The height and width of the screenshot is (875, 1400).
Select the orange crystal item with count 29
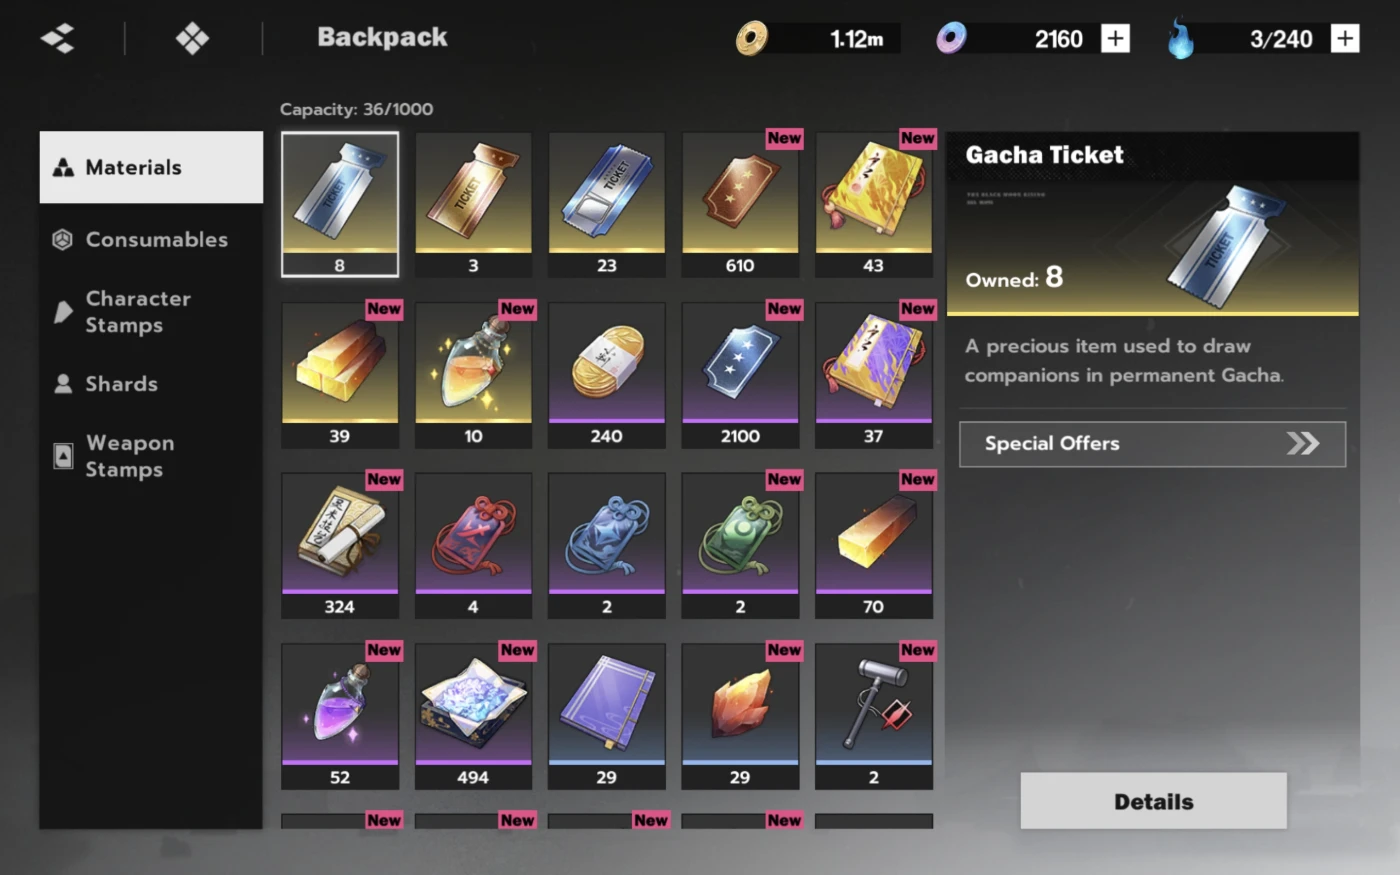pos(740,716)
